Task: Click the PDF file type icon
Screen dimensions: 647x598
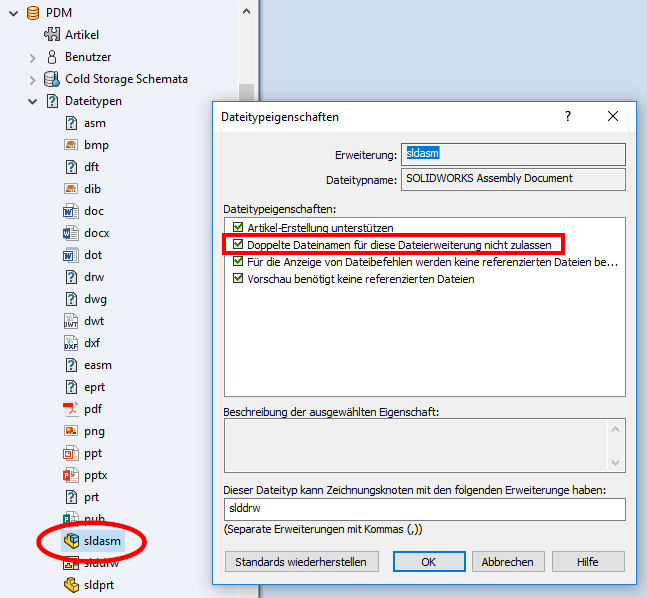Action: click(71, 409)
